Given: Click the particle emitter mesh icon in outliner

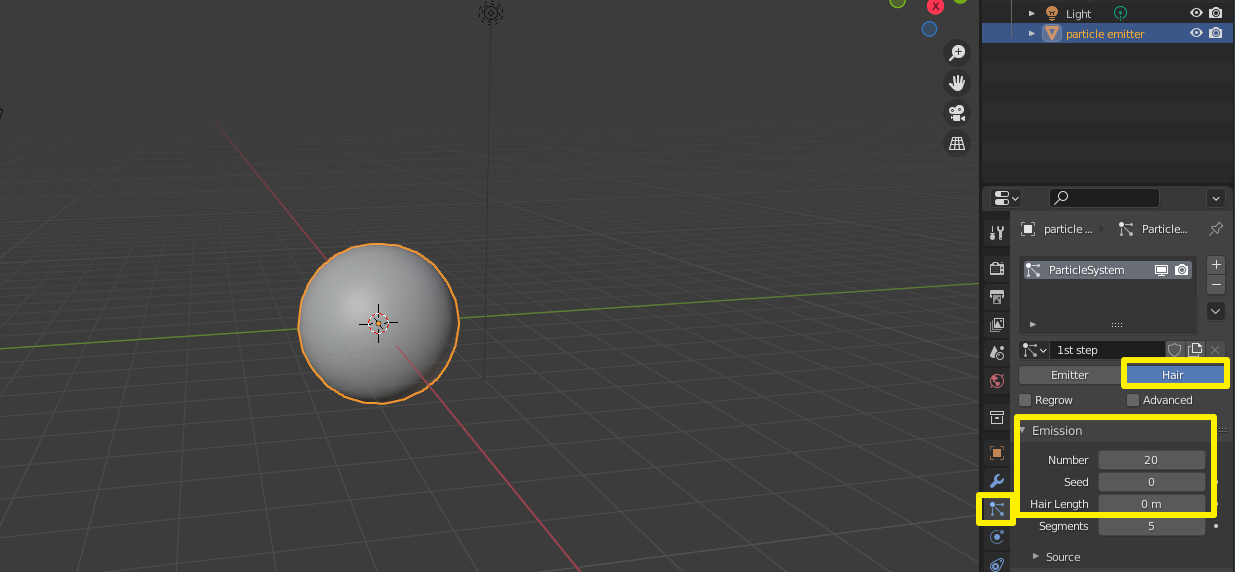Looking at the screenshot, I should point(1052,33).
